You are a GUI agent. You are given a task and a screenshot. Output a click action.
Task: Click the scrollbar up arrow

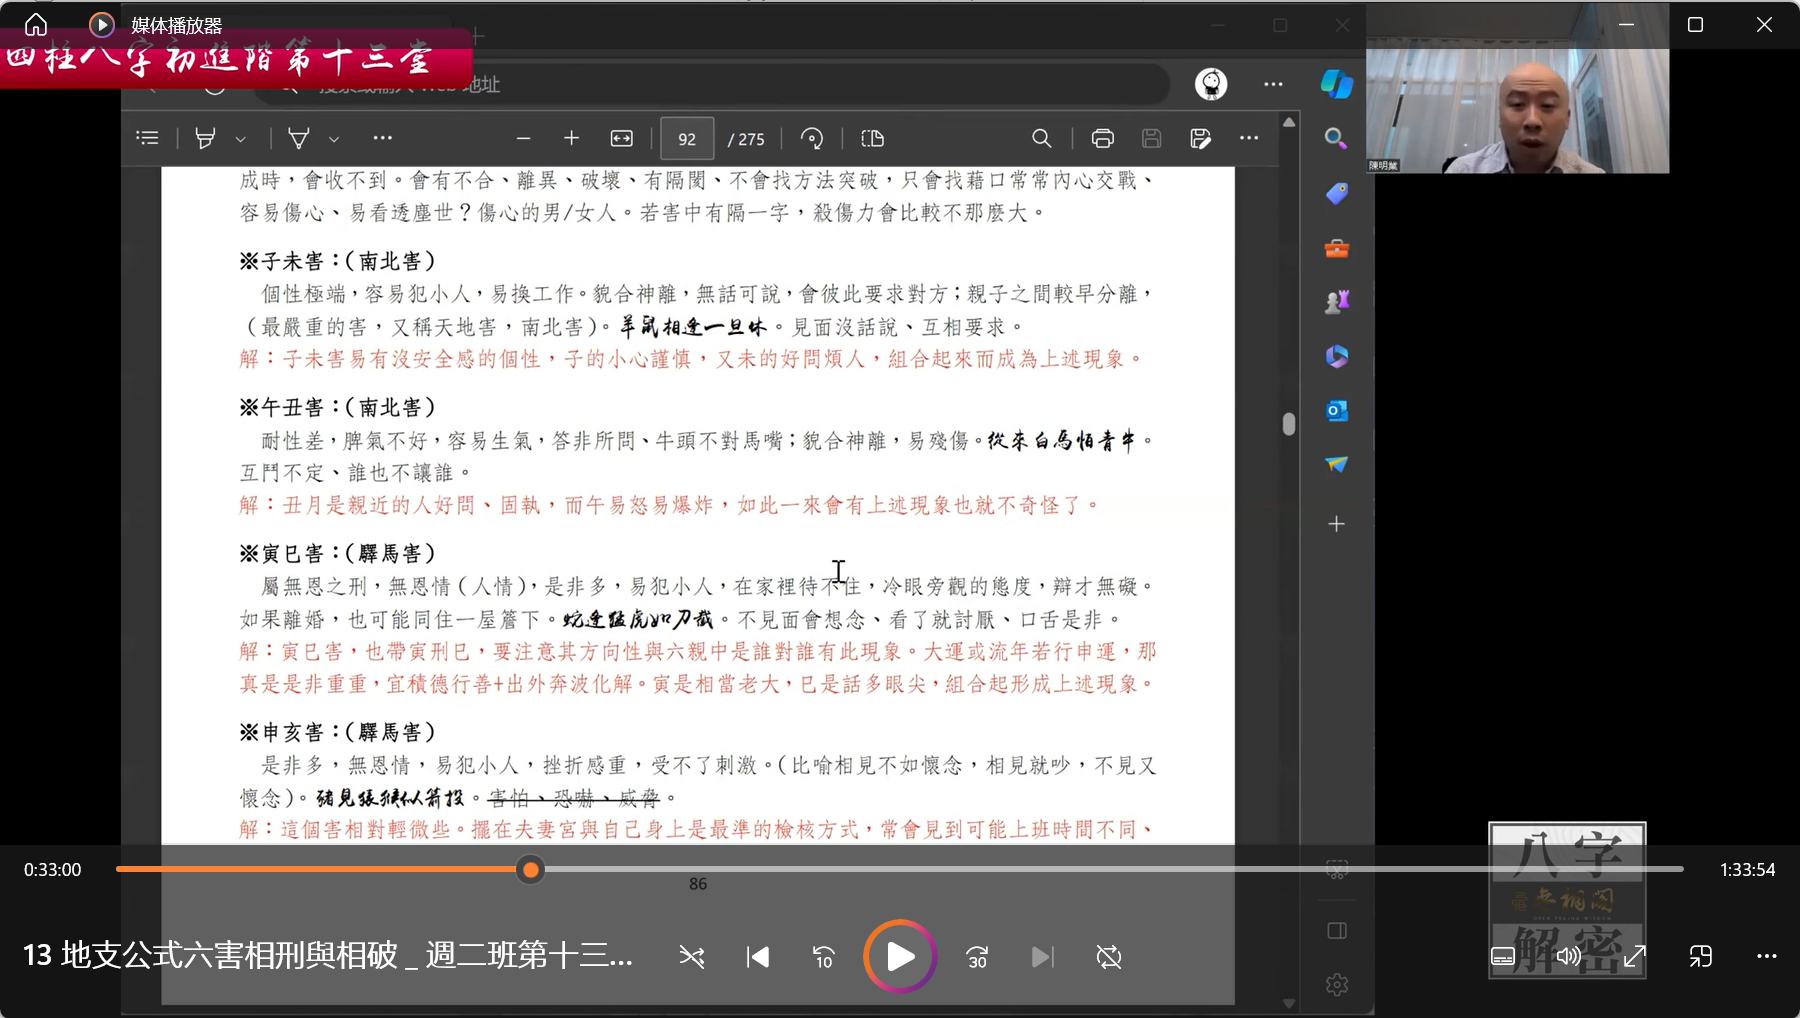[1289, 122]
